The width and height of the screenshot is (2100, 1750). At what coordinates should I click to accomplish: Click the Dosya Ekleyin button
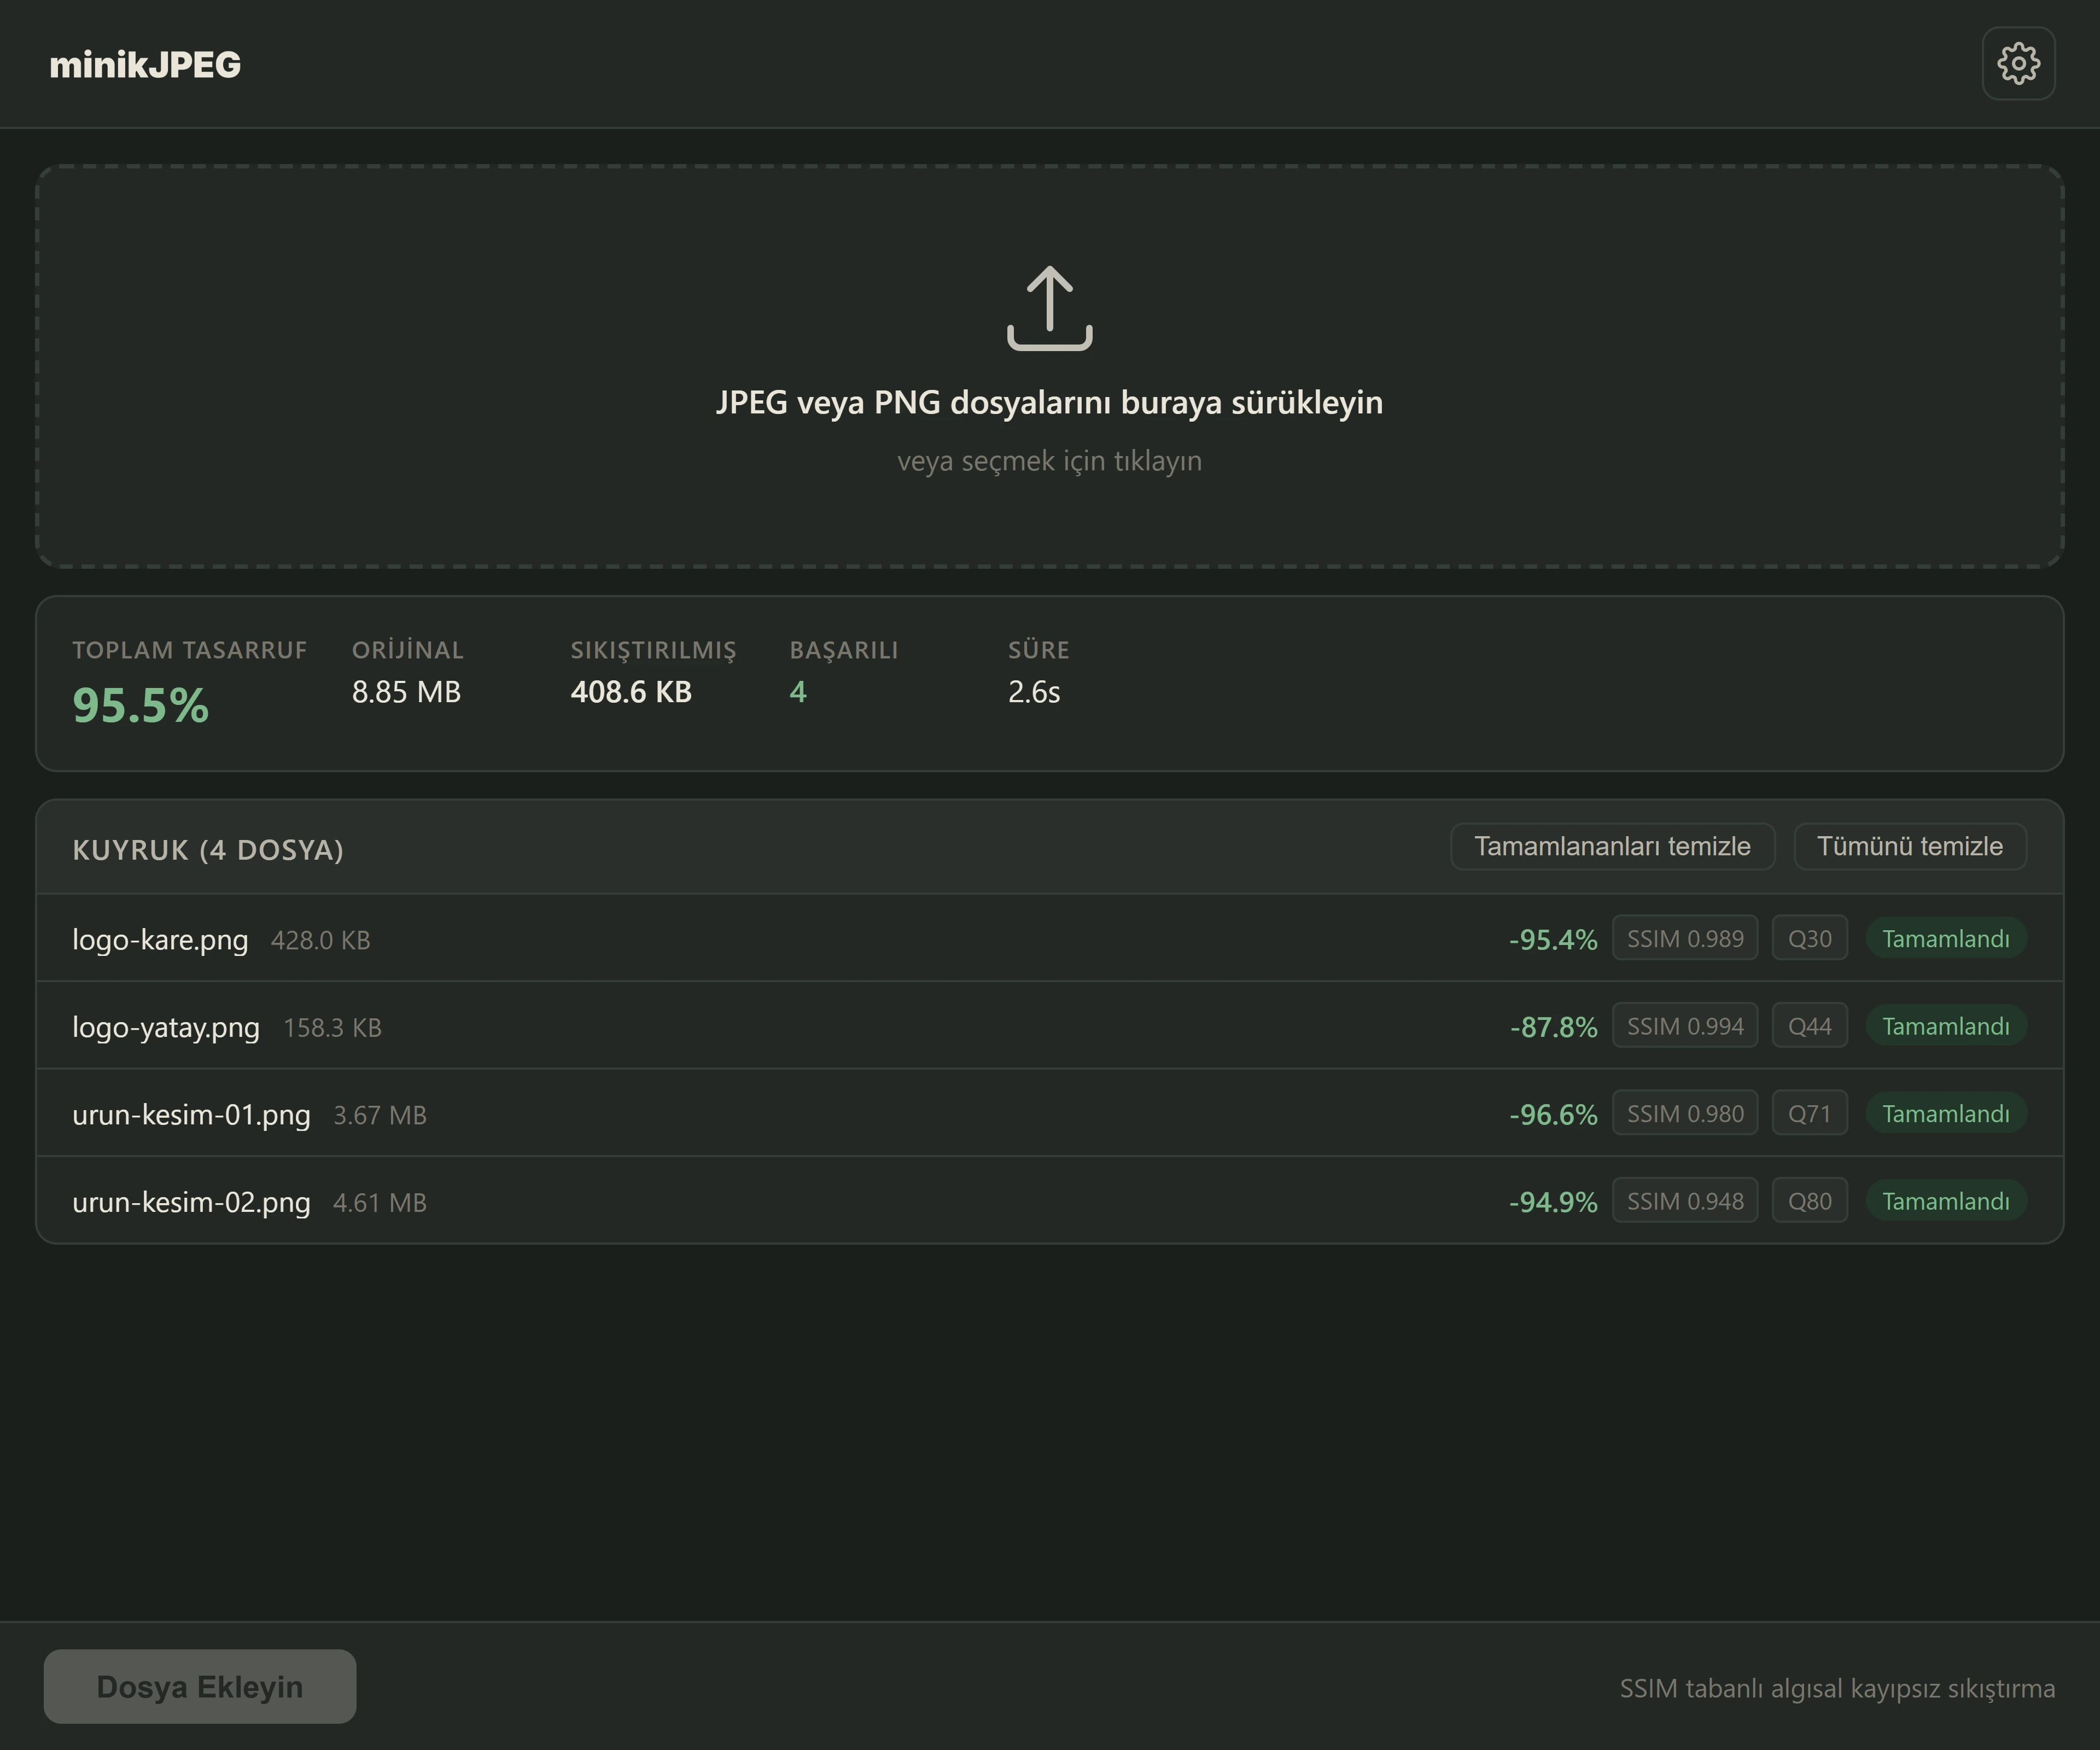point(200,1686)
